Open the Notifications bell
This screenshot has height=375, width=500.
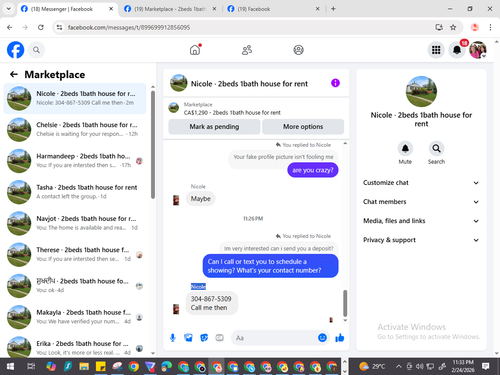coord(457,50)
